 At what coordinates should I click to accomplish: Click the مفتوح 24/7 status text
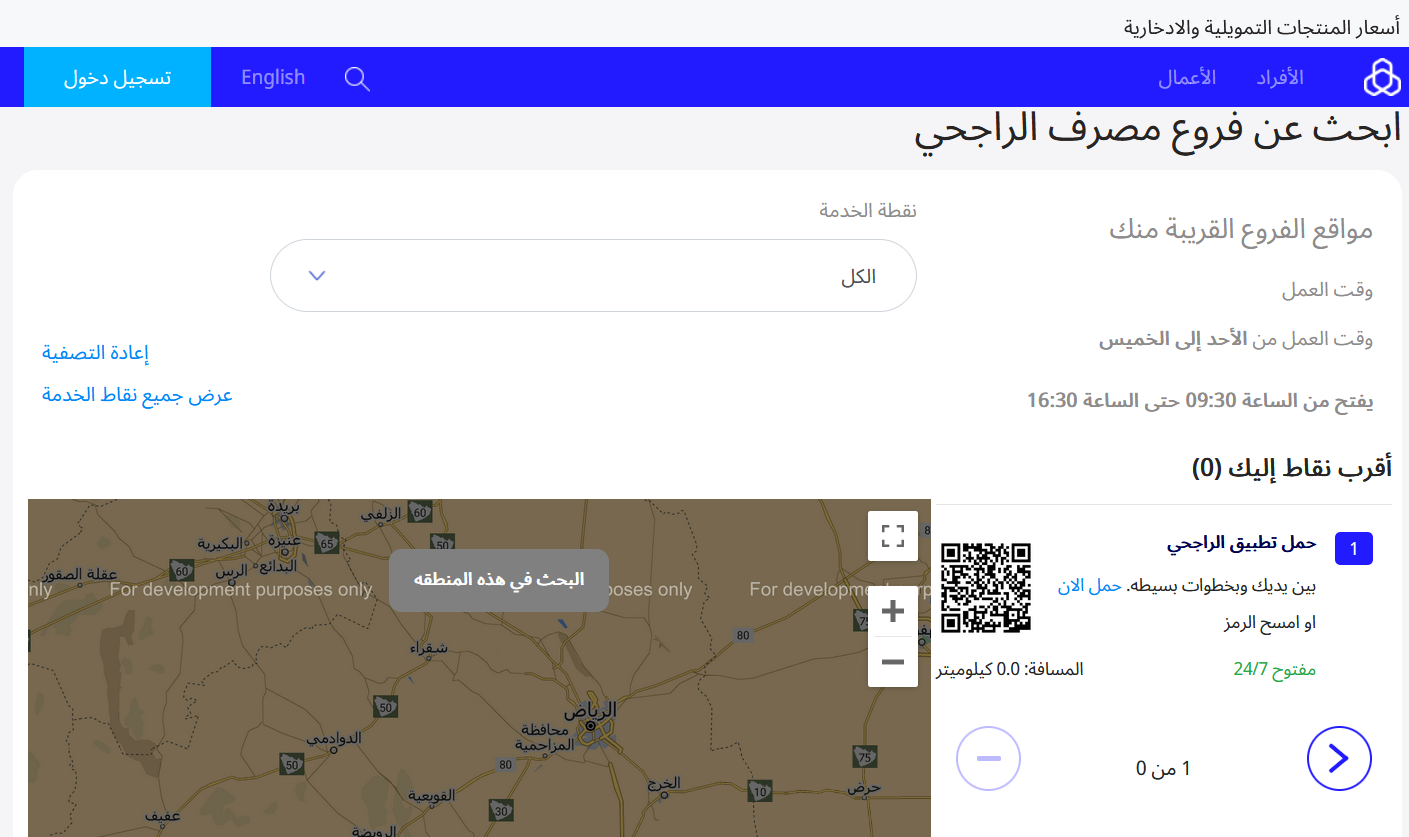click(x=1275, y=669)
